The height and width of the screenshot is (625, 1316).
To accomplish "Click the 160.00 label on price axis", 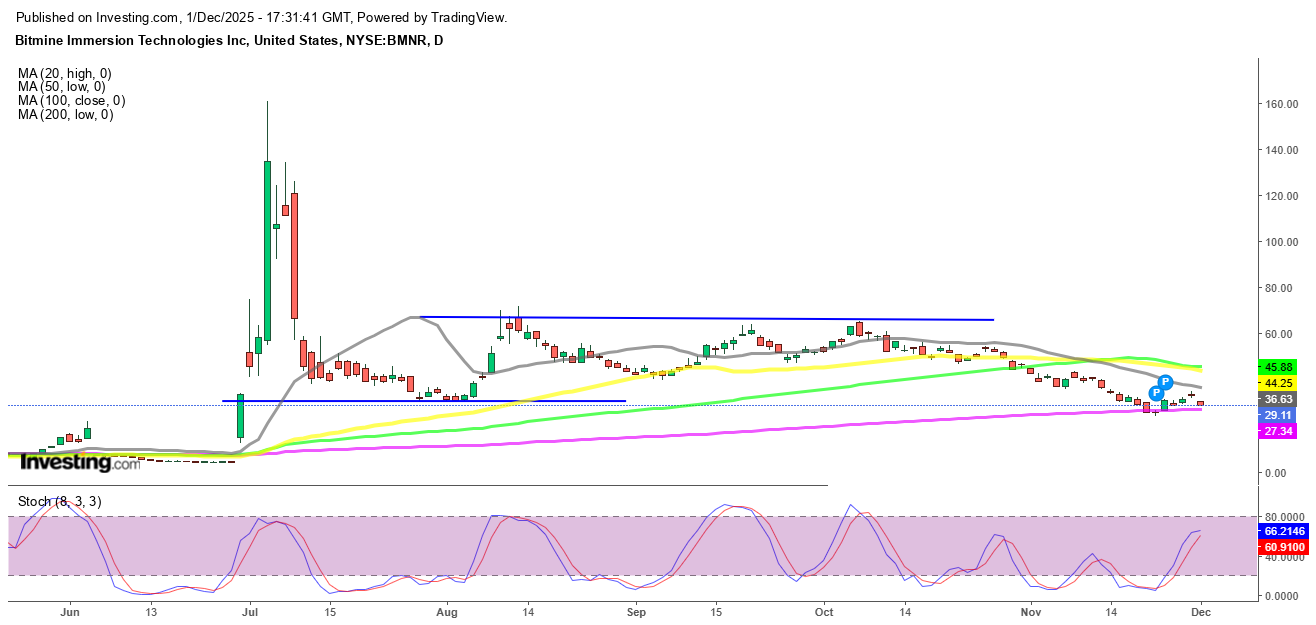I will click(x=1280, y=104).
